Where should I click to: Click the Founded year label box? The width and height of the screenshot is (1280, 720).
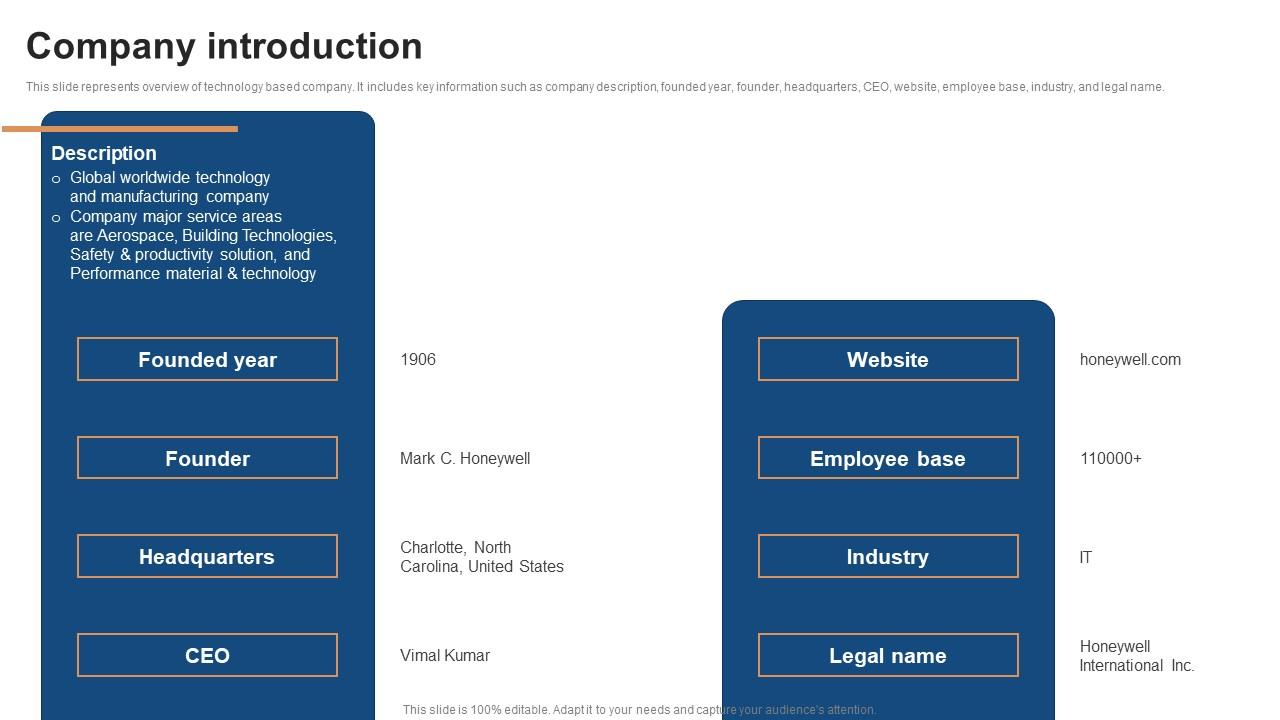pyautogui.click(x=207, y=359)
